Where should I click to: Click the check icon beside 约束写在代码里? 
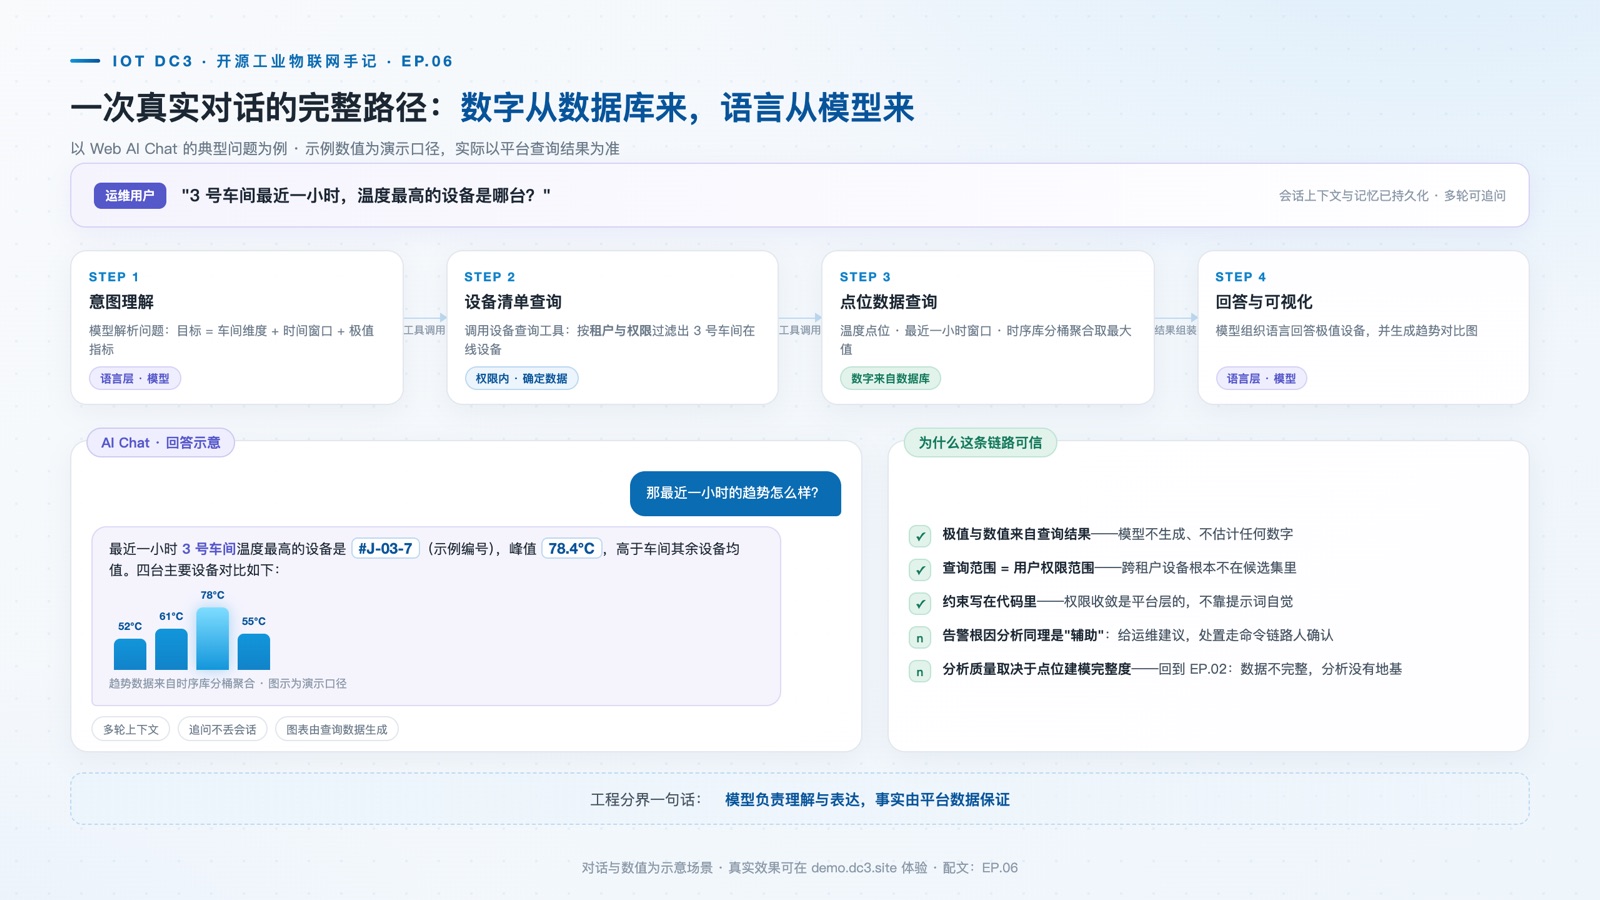920,603
